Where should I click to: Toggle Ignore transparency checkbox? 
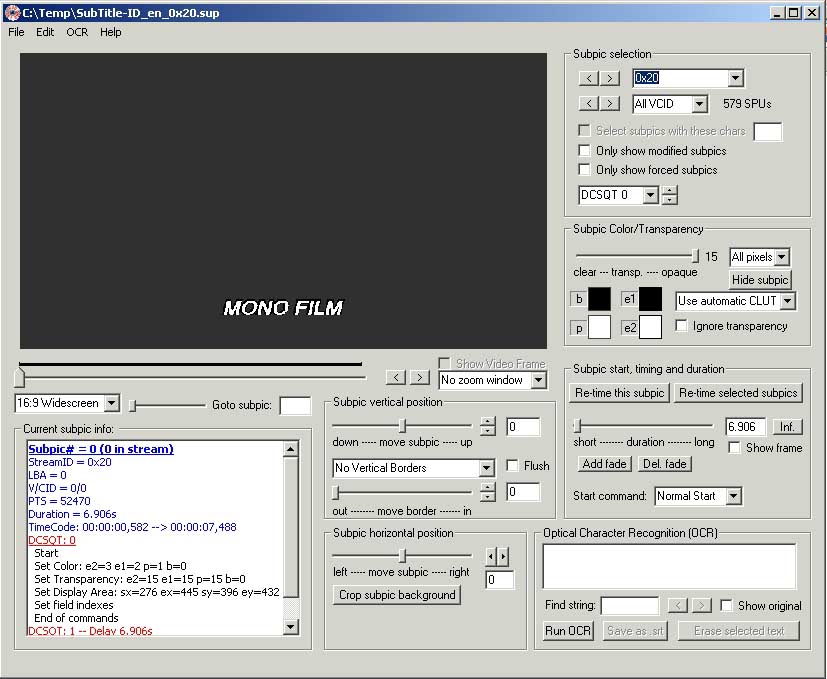681,326
